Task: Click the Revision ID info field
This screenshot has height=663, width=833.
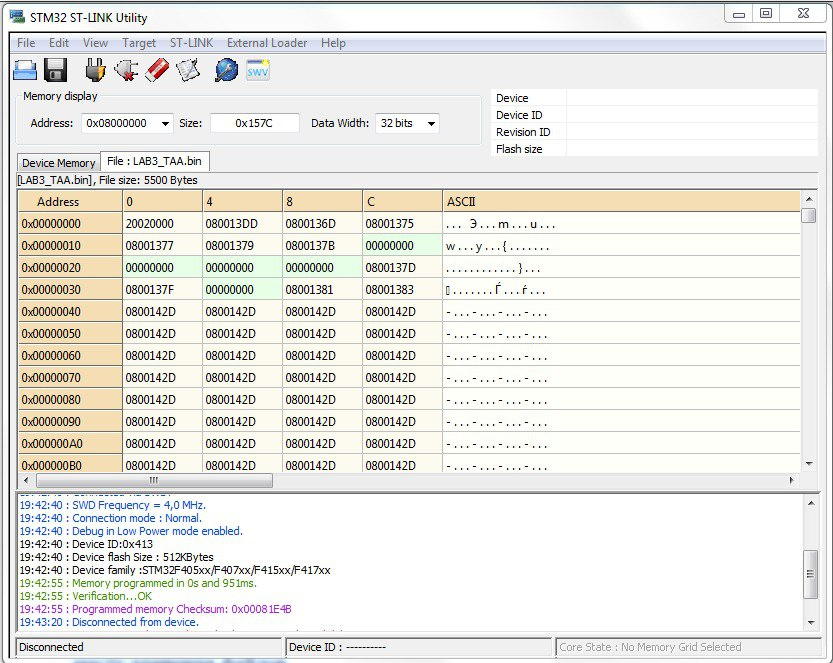Action: coord(692,132)
